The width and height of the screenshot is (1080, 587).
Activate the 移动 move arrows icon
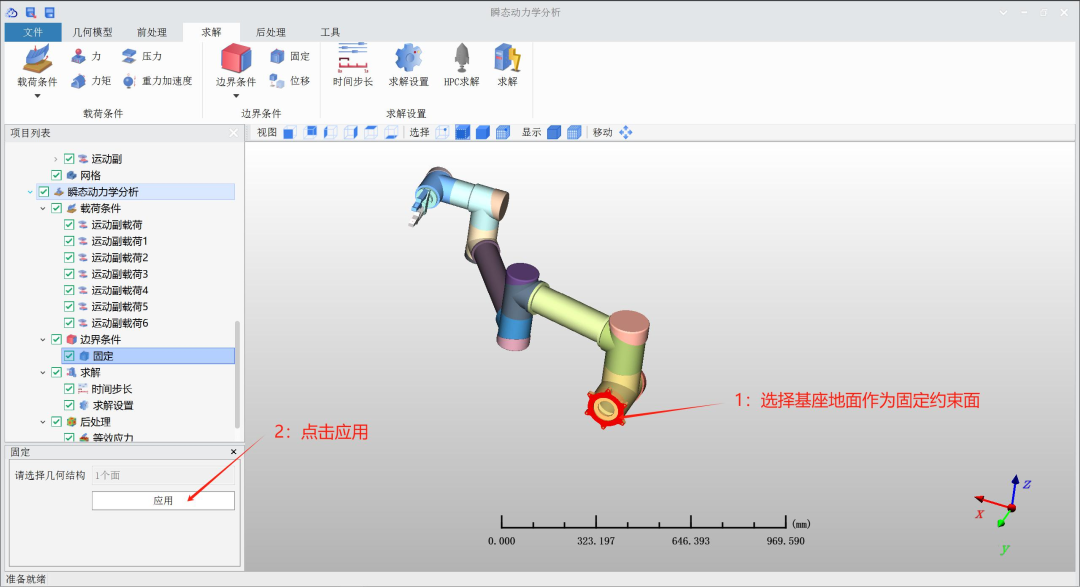625,132
